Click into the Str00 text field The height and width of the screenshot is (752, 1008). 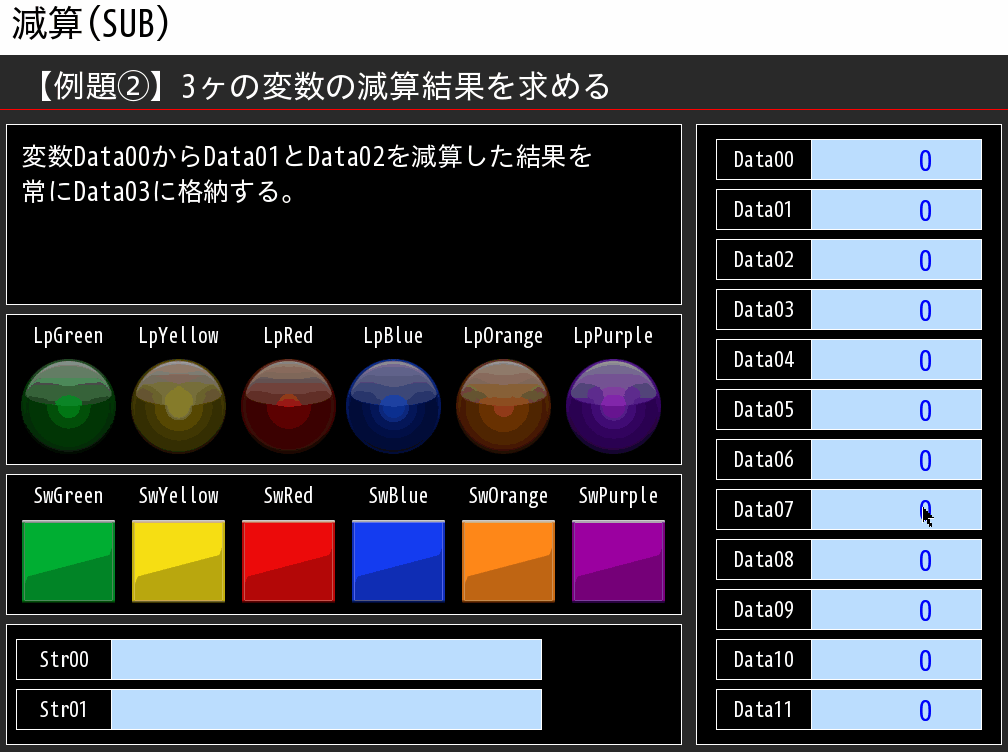click(x=327, y=659)
